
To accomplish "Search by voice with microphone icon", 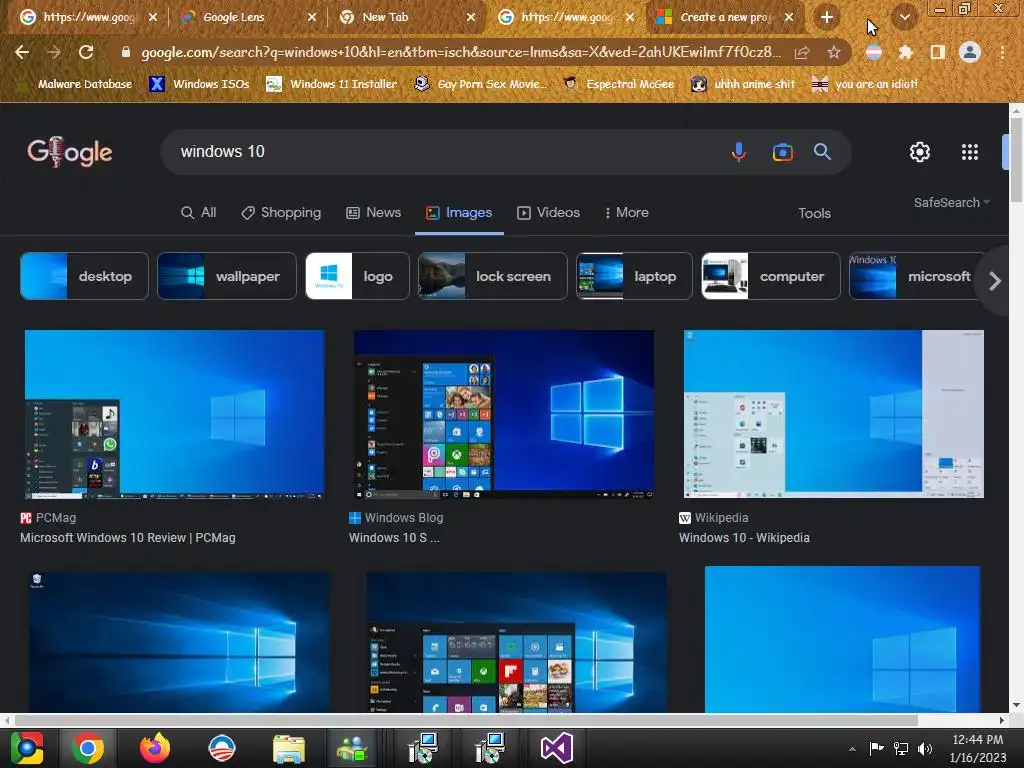I will point(739,152).
